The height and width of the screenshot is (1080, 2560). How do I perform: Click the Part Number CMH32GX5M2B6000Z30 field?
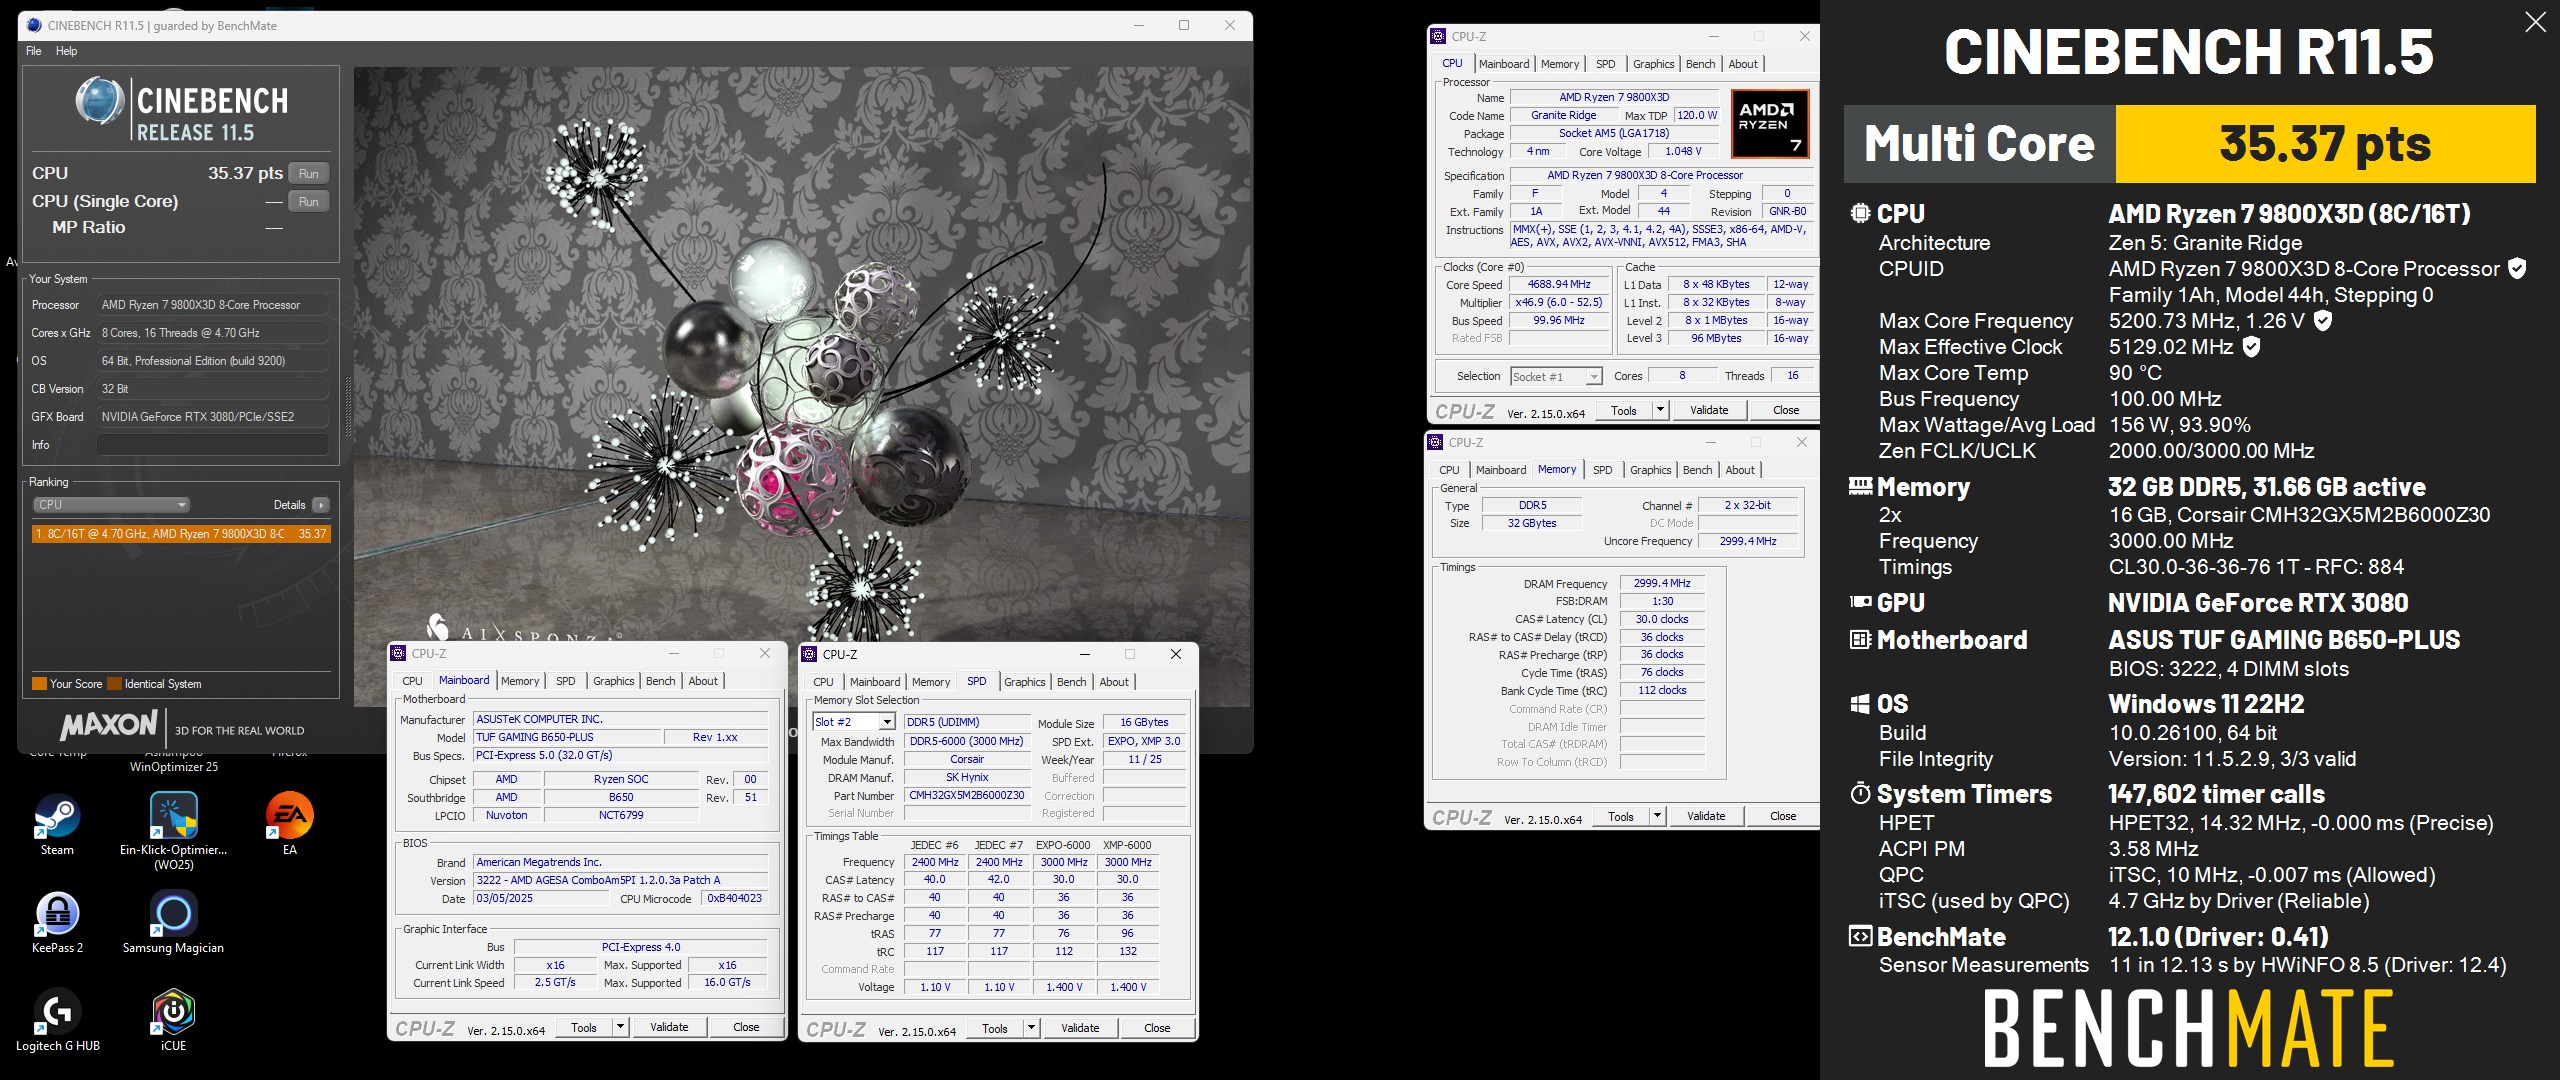coord(967,796)
